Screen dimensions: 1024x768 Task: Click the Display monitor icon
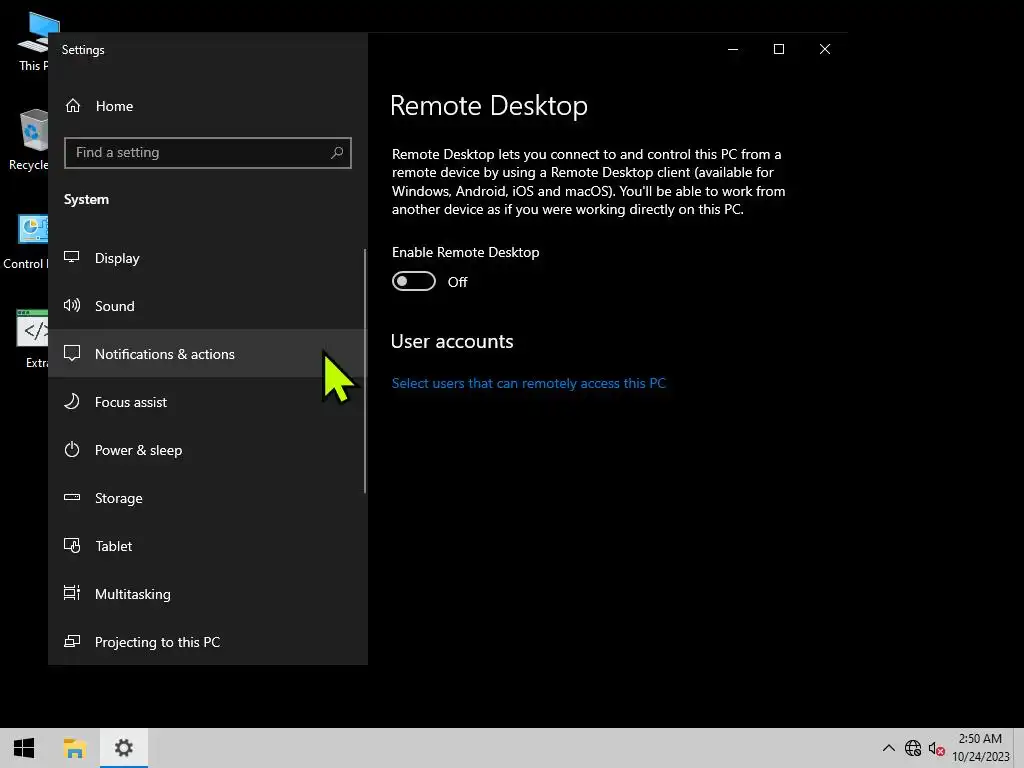click(72, 257)
